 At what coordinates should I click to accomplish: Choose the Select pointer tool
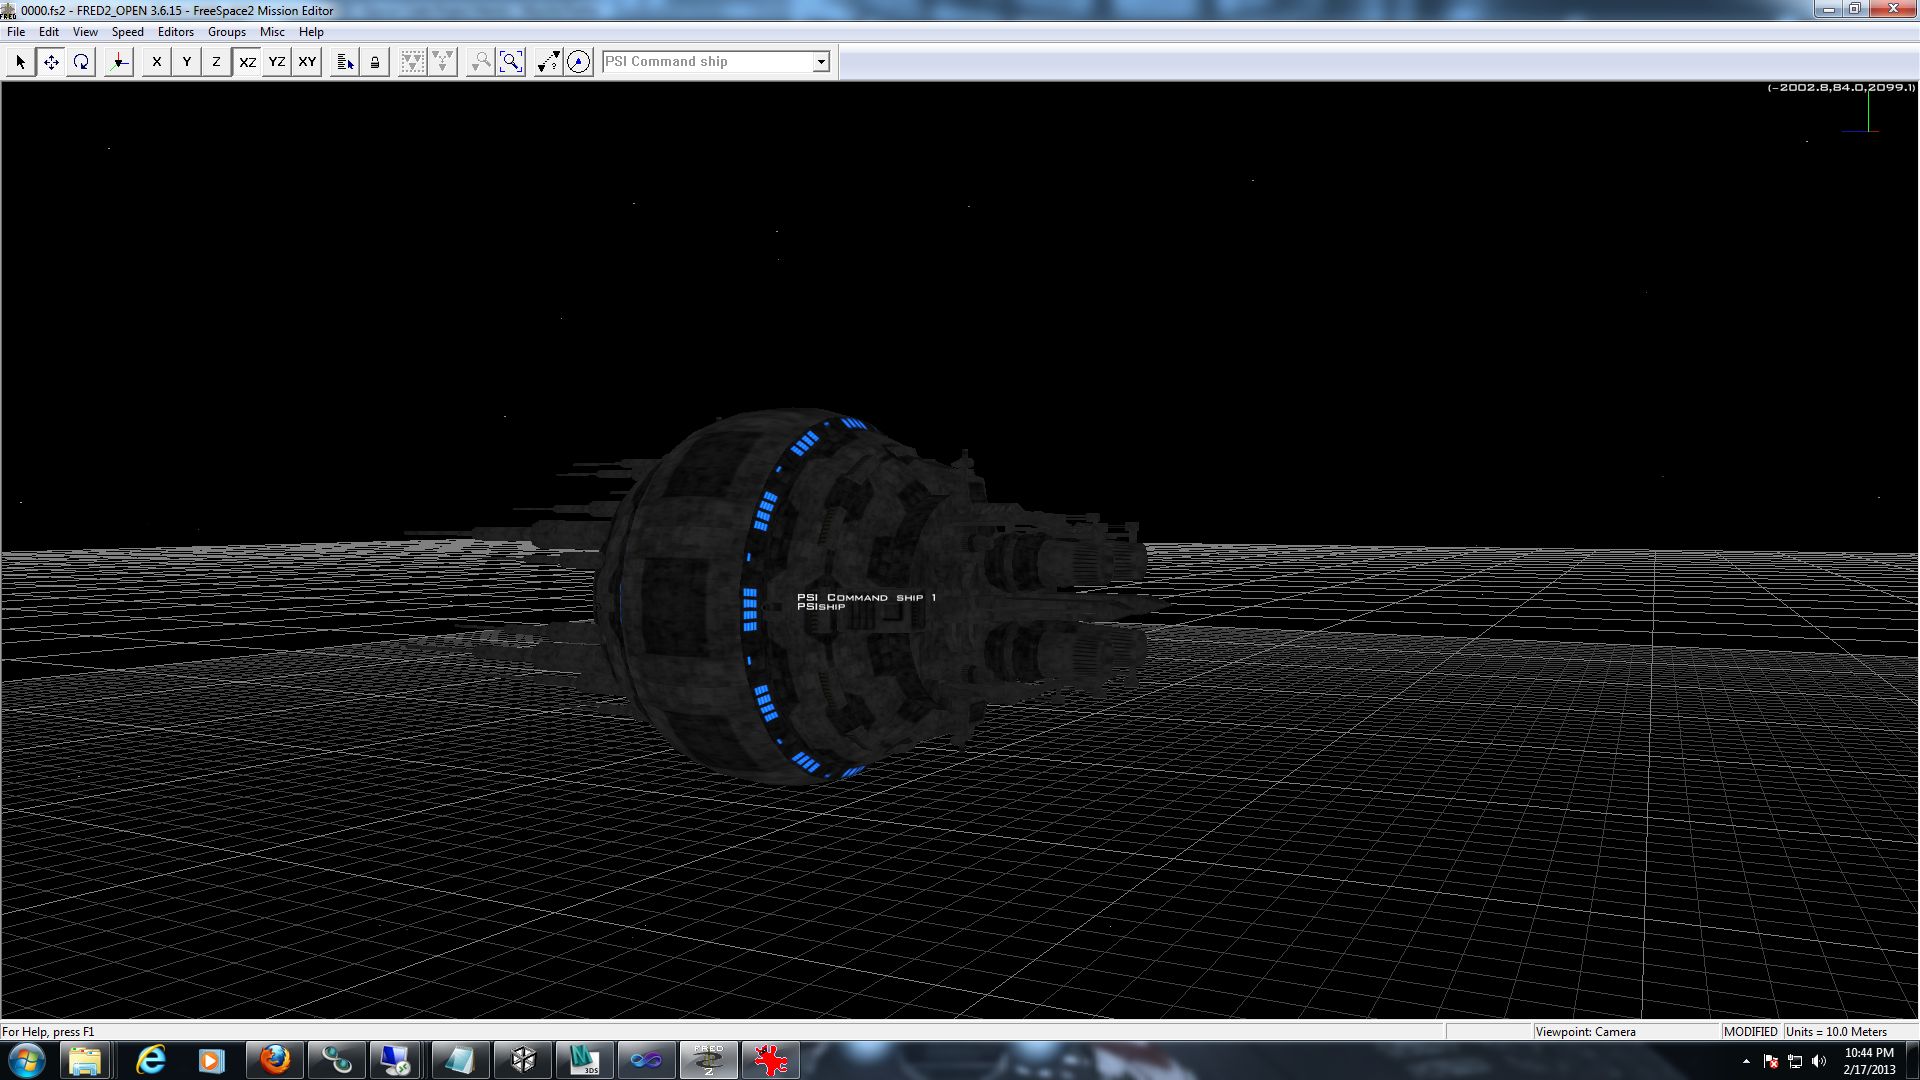(x=20, y=62)
